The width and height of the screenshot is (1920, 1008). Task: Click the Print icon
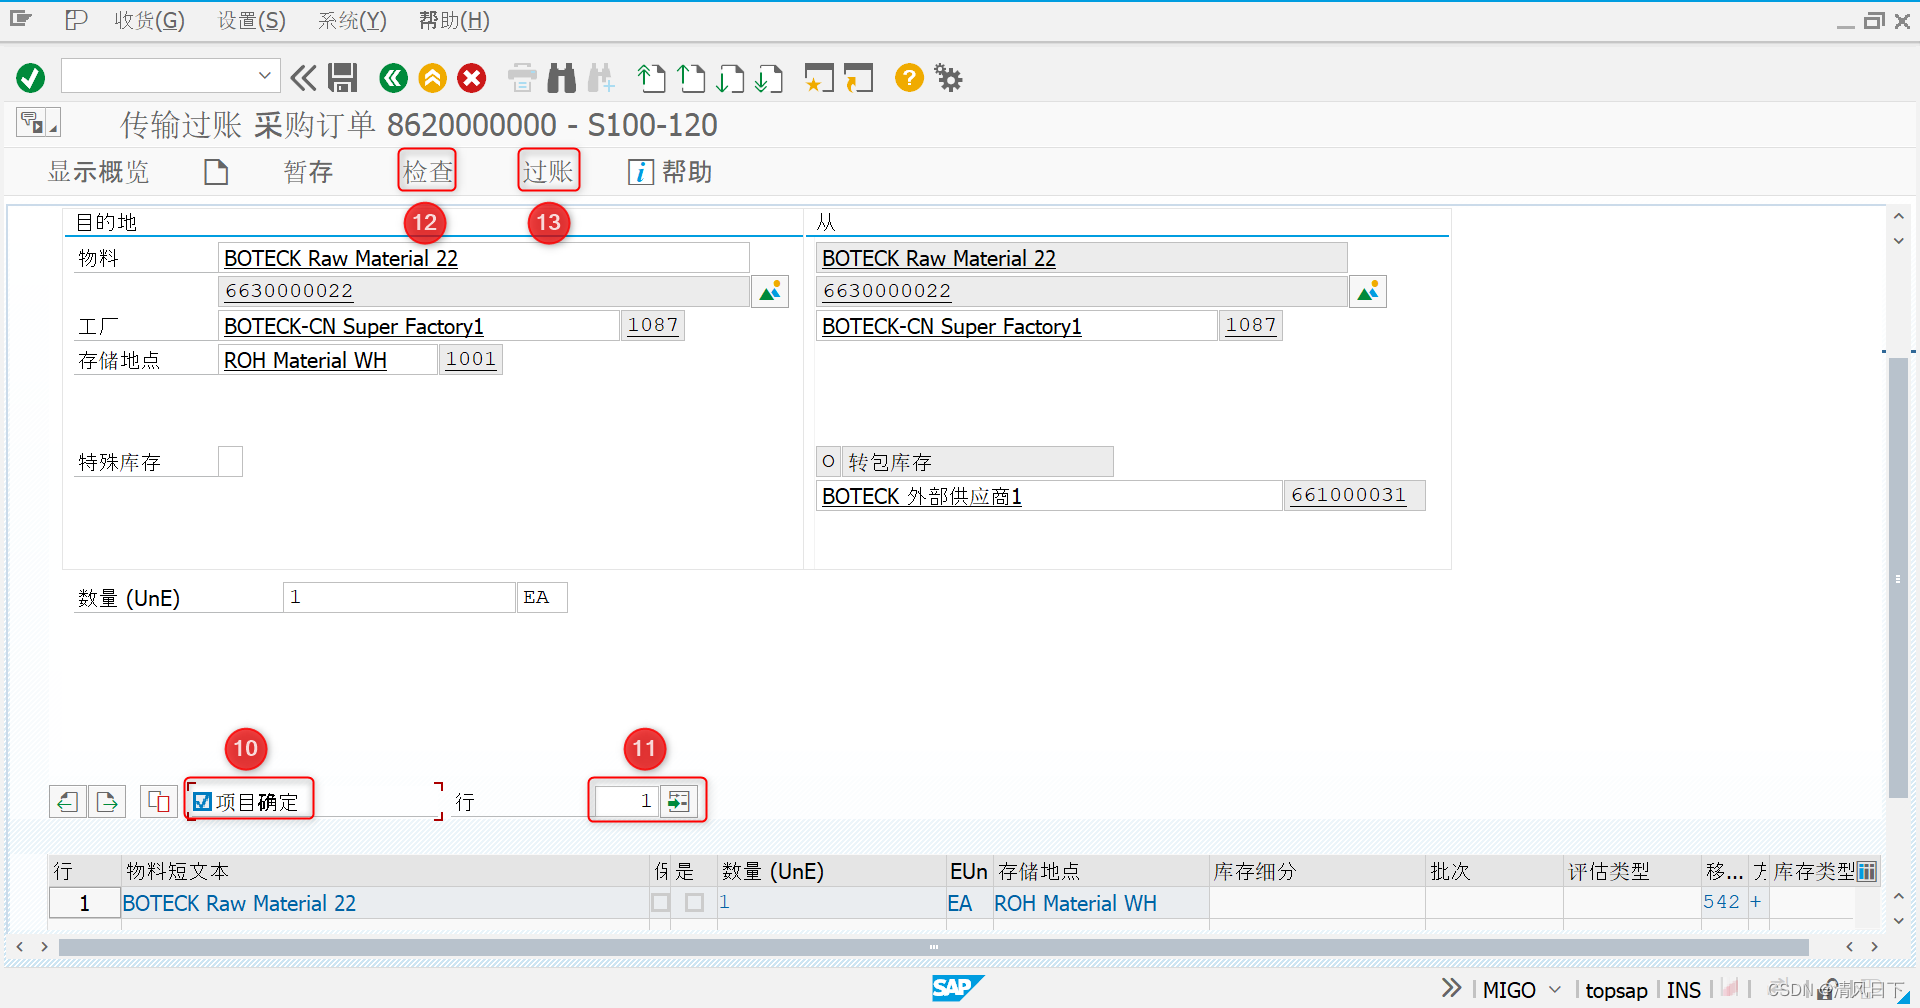[522, 77]
